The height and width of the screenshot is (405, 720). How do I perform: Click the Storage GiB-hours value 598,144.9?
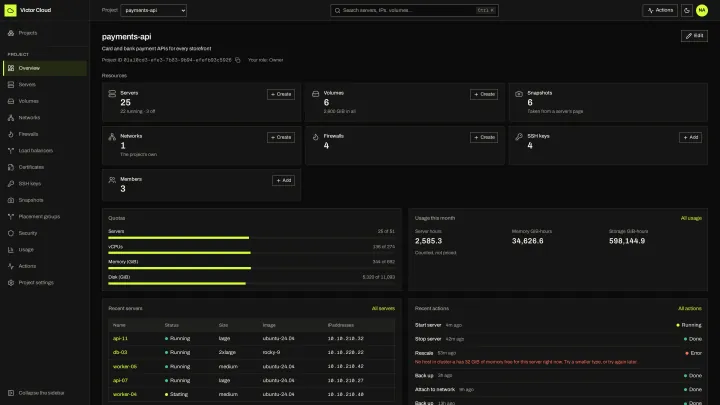627,241
